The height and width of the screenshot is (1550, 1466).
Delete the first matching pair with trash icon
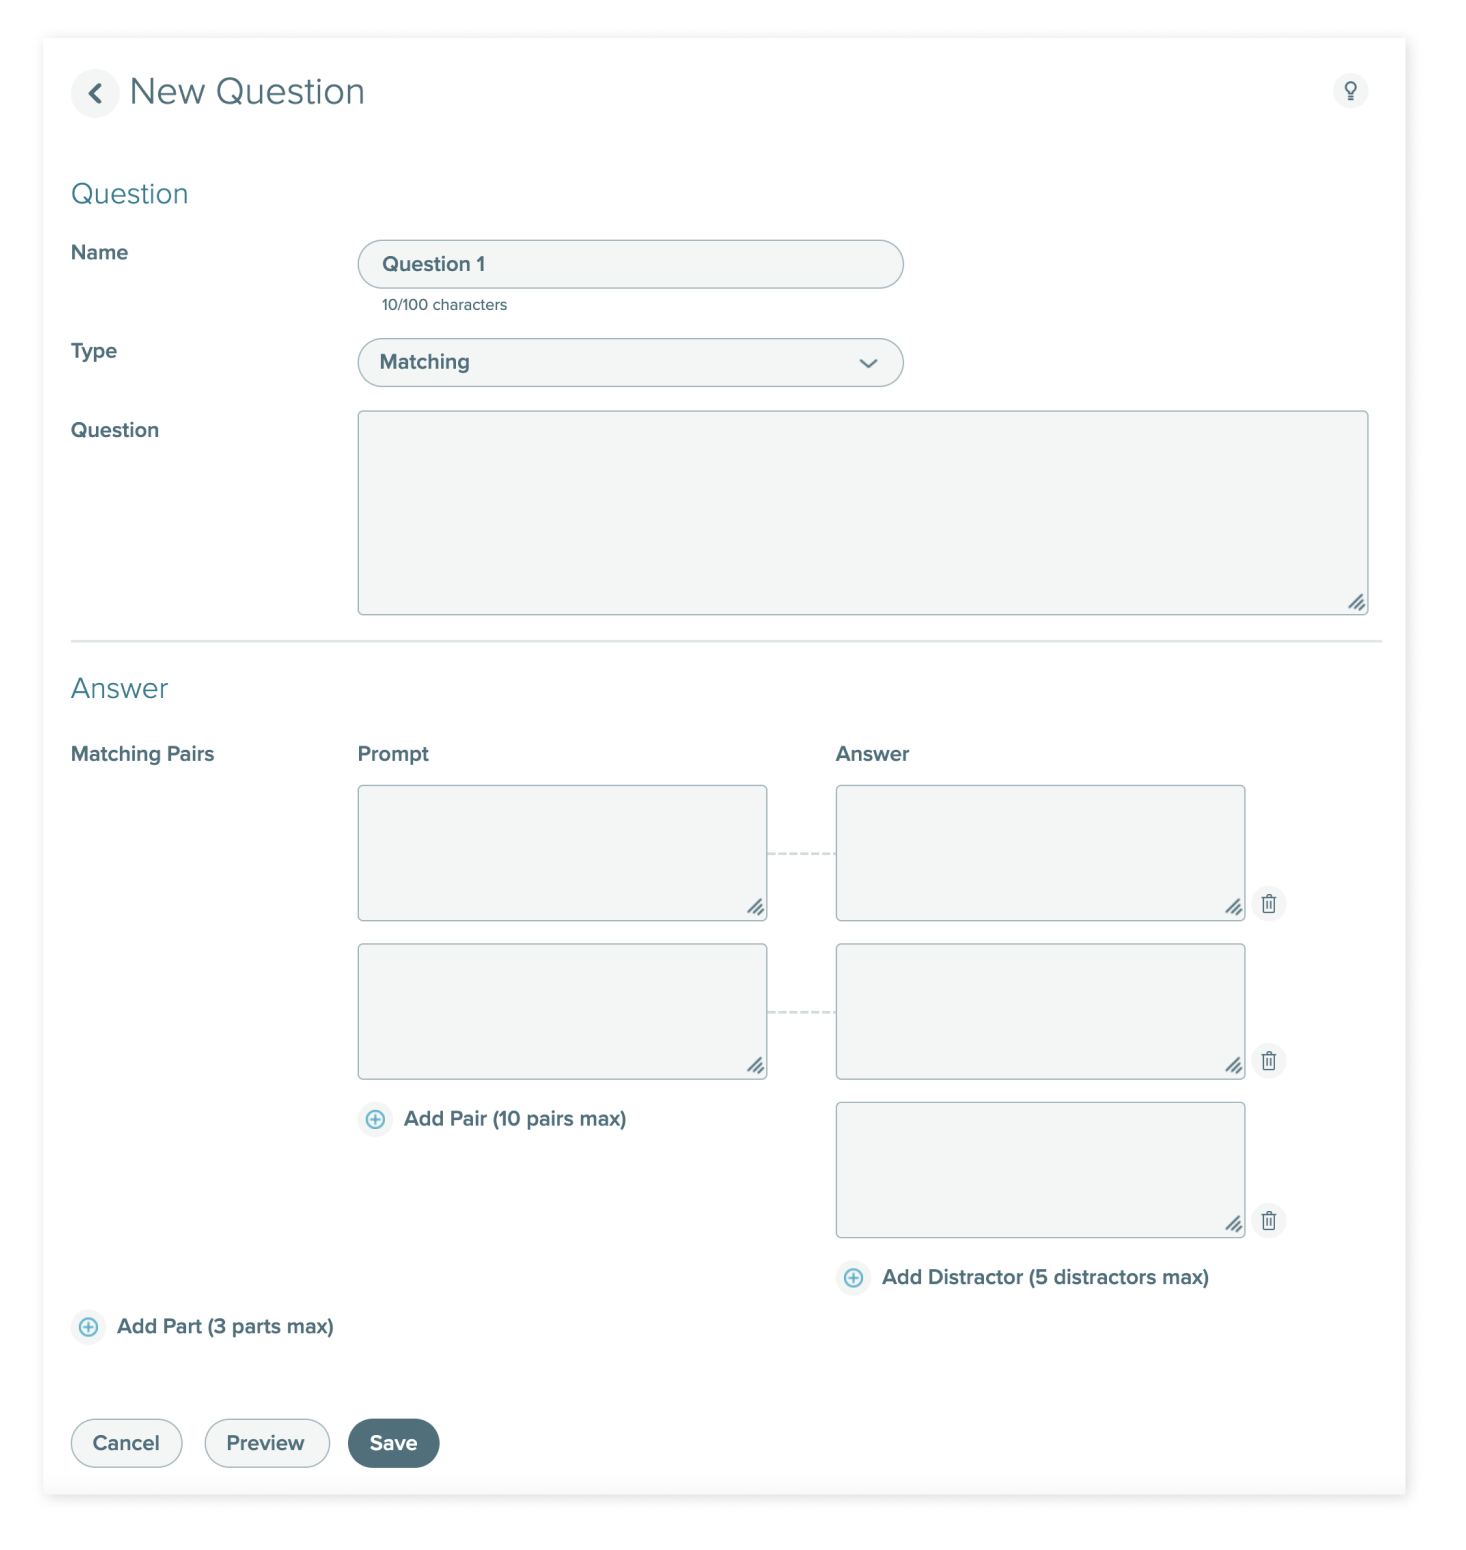tap(1268, 904)
